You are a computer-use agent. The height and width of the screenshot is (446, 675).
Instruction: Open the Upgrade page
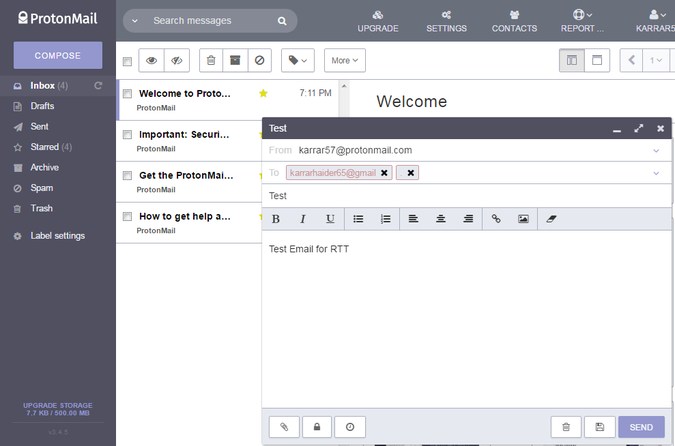(378, 22)
